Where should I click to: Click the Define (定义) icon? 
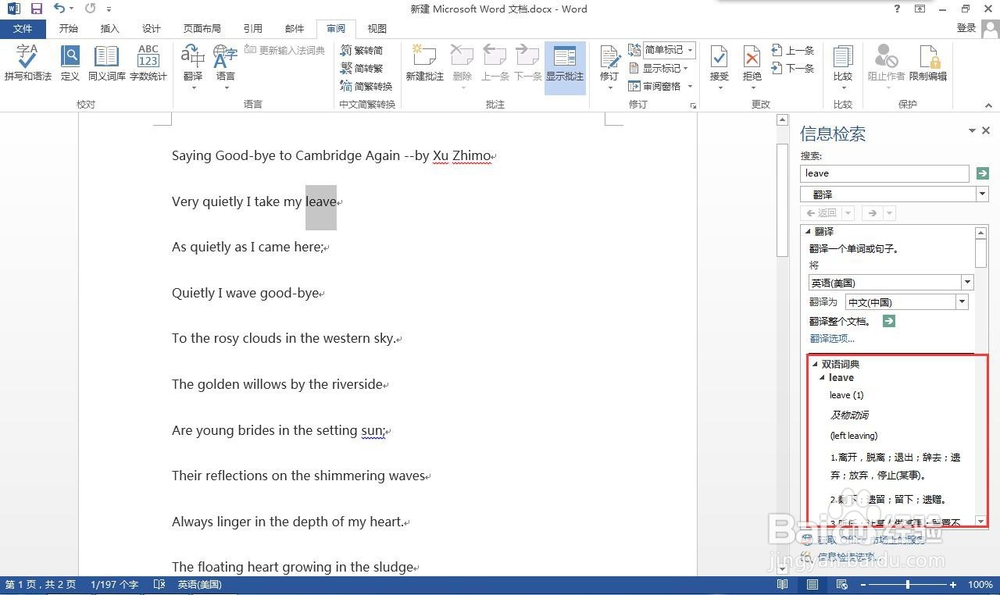pos(70,63)
